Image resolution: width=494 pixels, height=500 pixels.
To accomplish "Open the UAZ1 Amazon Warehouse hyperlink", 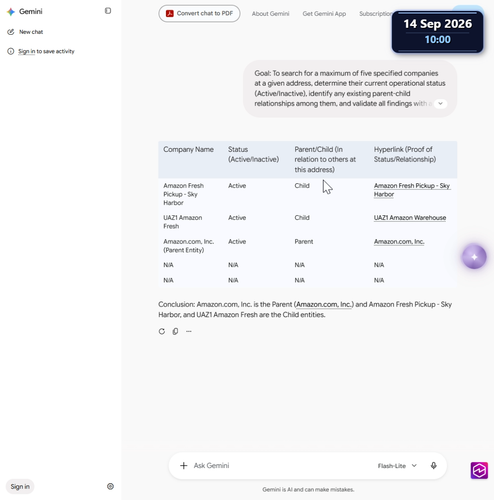I will coord(410,218).
